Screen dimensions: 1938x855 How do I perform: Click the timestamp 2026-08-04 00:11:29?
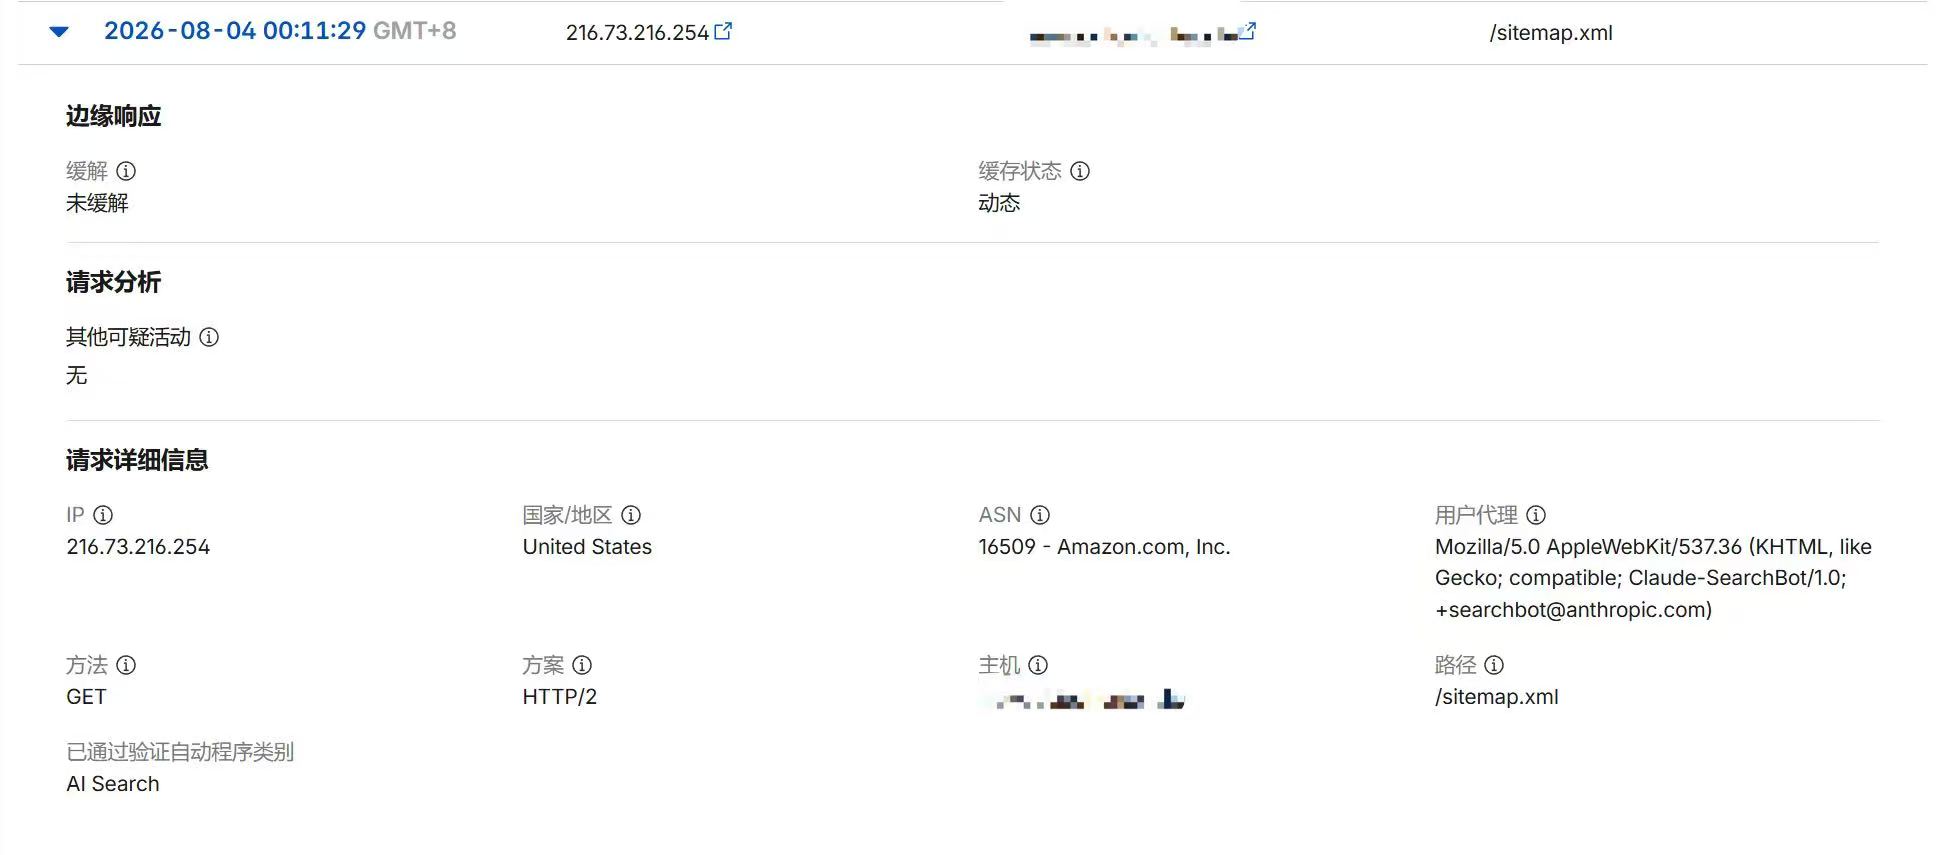pos(235,31)
